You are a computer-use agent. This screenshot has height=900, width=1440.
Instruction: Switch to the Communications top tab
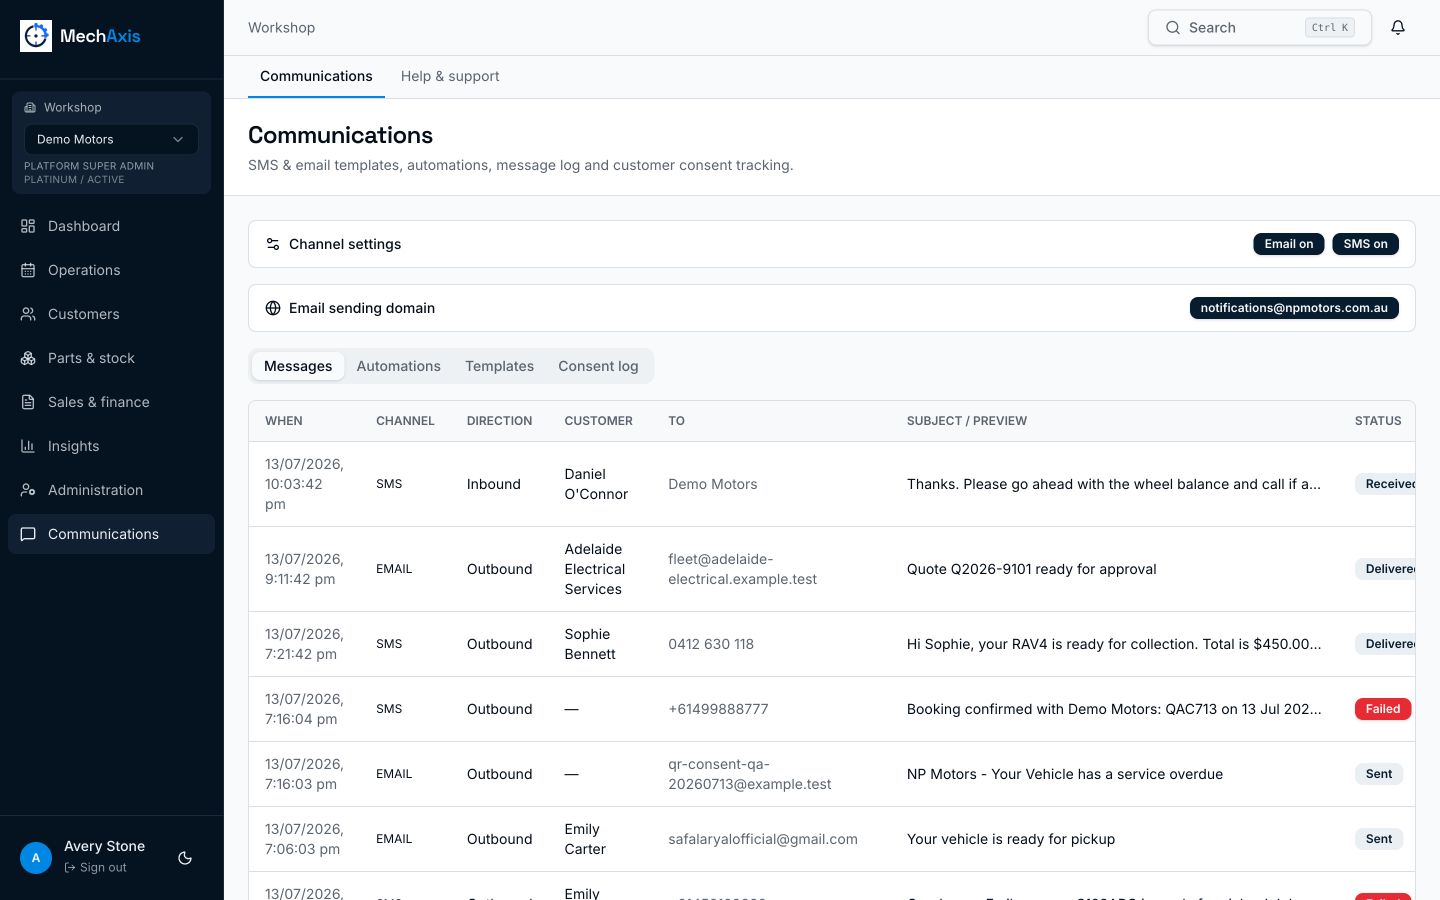pos(316,76)
